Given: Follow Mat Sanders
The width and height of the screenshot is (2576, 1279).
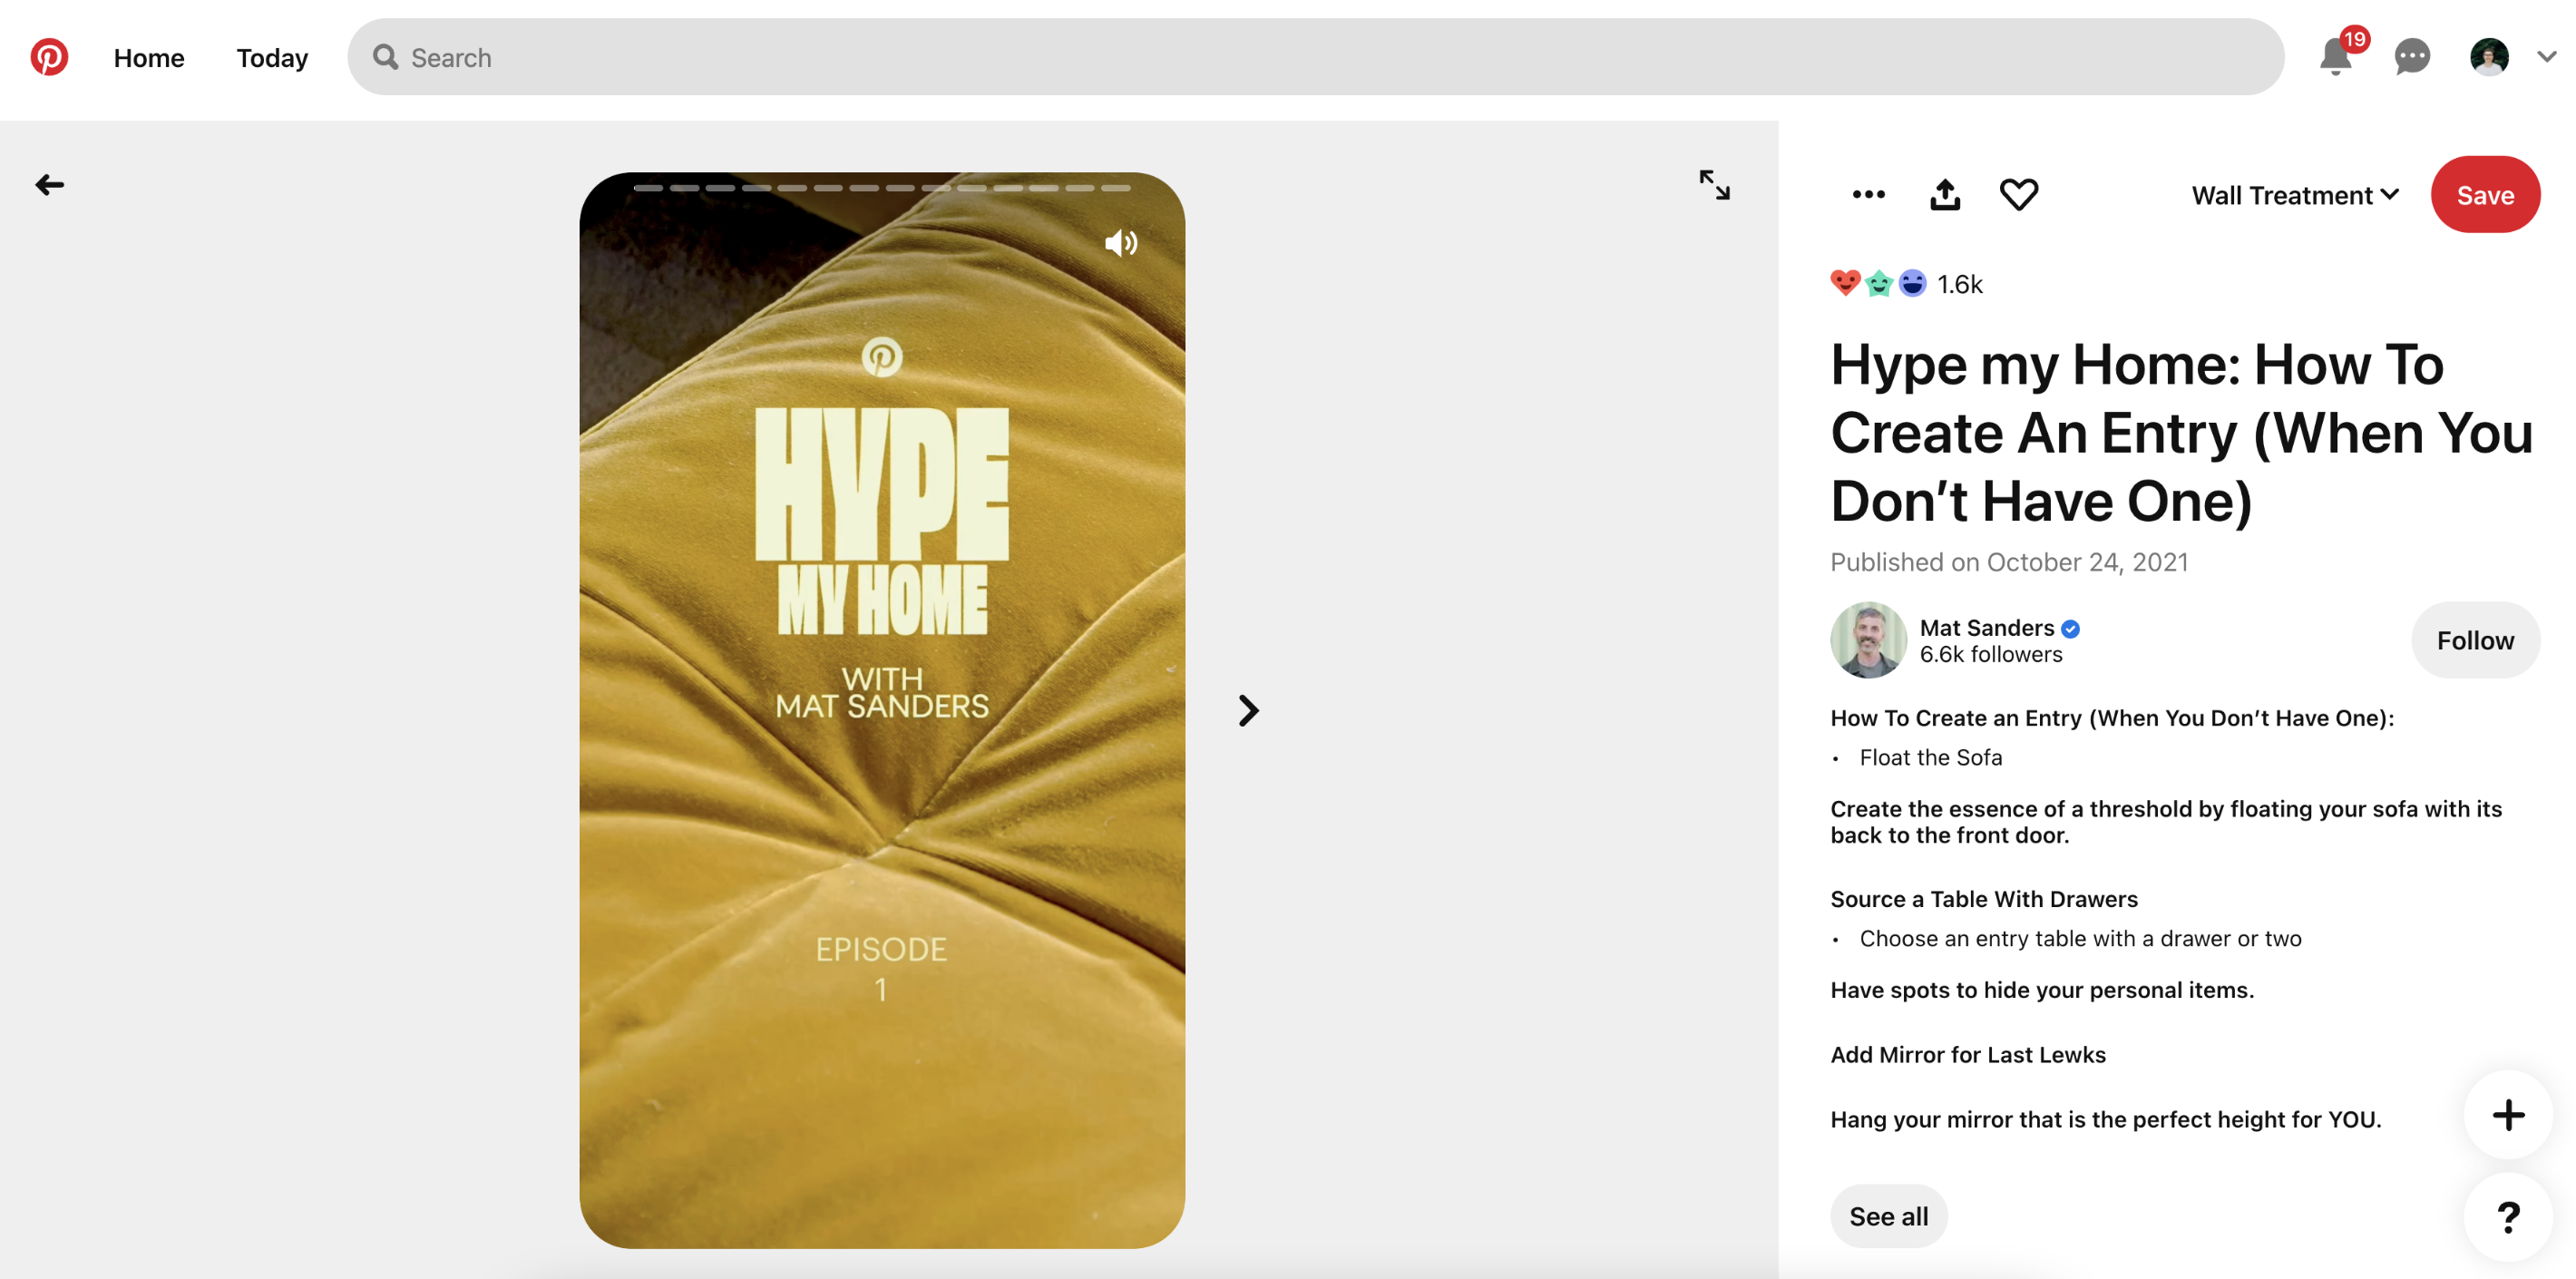Looking at the screenshot, I should click(x=2475, y=640).
